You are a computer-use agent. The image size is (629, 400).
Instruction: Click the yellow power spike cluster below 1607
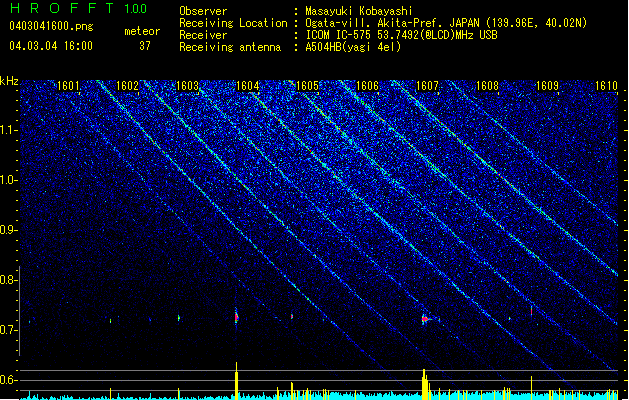point(426,384)
